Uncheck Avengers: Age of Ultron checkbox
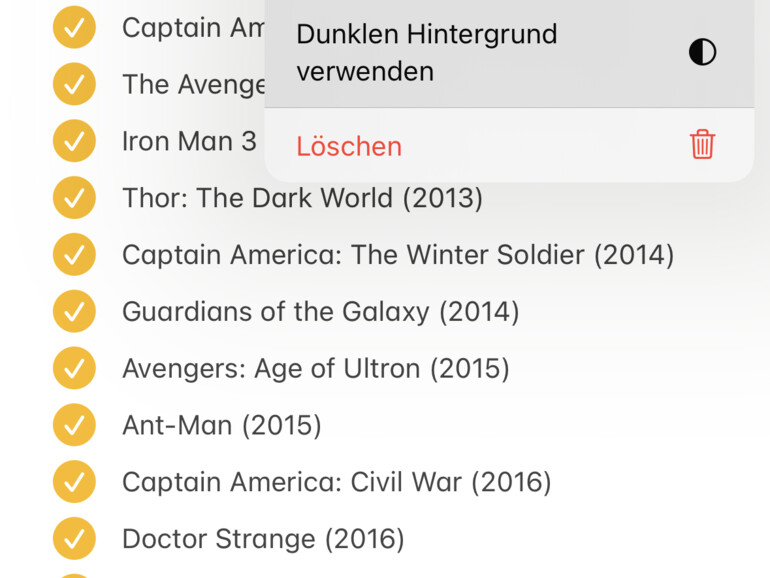 tap(74, 369)
